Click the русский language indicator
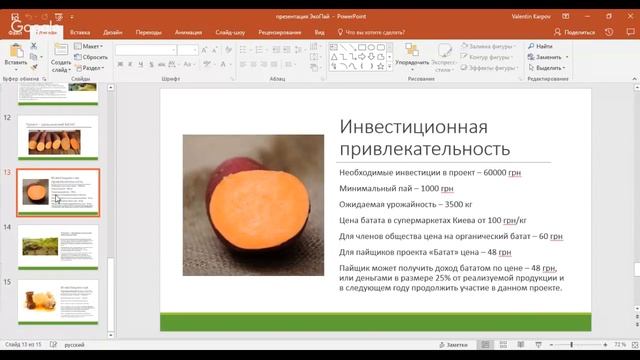The height and width of the screenshot is (360, 640). (74, 345)
